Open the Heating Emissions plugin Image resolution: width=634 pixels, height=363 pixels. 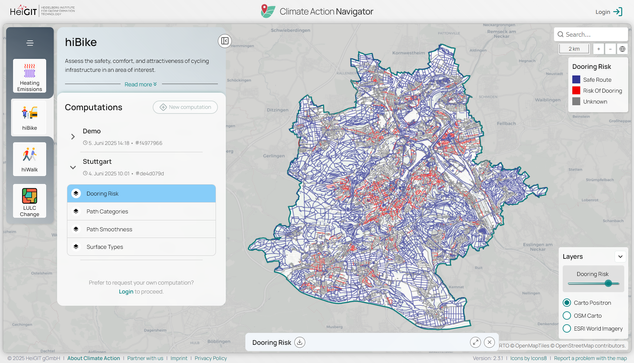30,76
